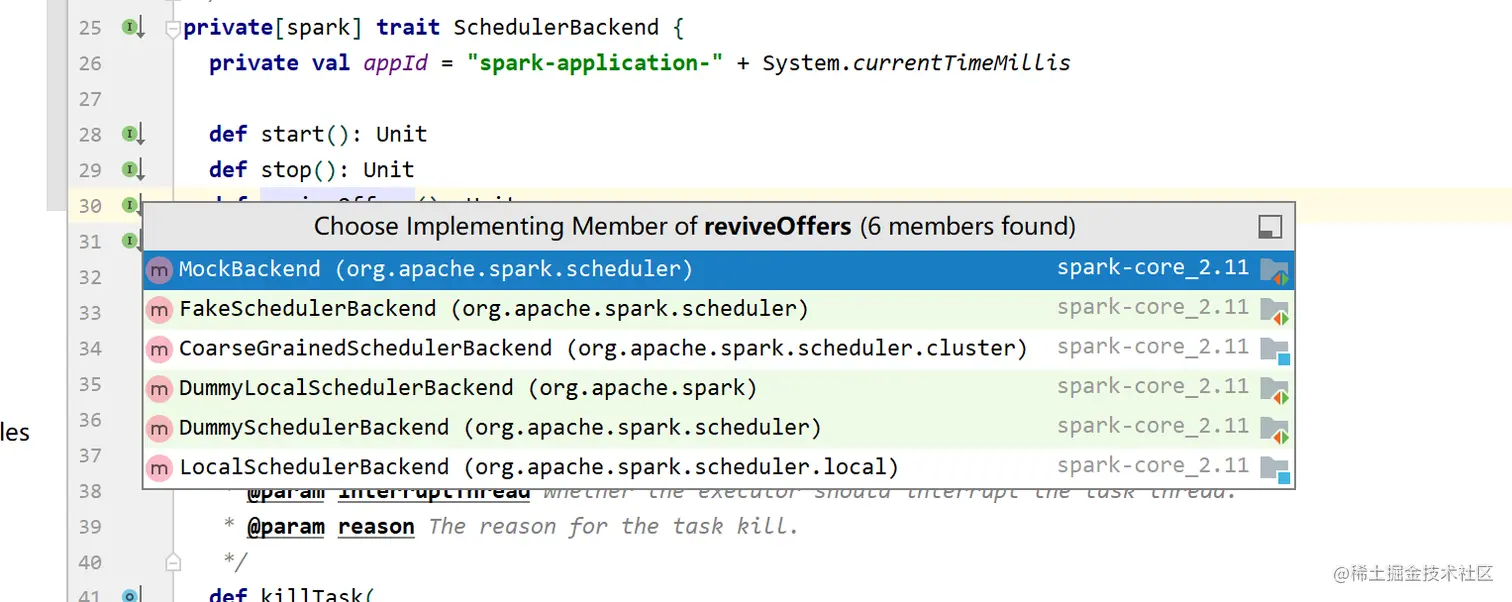
Task: Click gutter icon on line 41 killTask
Action: click(x=129, y=597)
